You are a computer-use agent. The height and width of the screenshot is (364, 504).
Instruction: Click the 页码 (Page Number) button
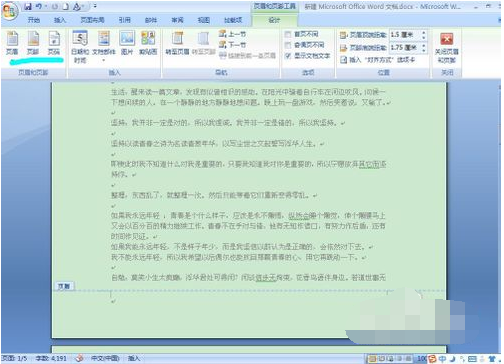[x=53, y=43]
